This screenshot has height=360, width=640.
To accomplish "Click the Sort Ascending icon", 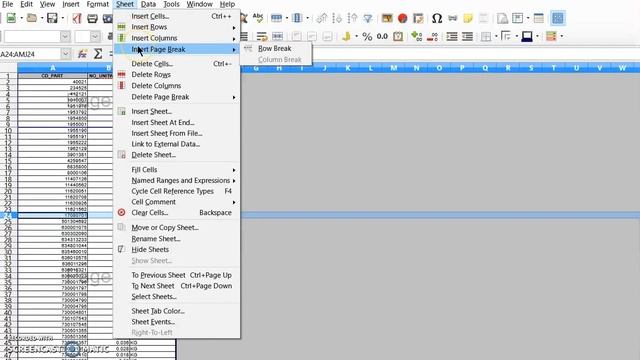I will click(337, 18).
